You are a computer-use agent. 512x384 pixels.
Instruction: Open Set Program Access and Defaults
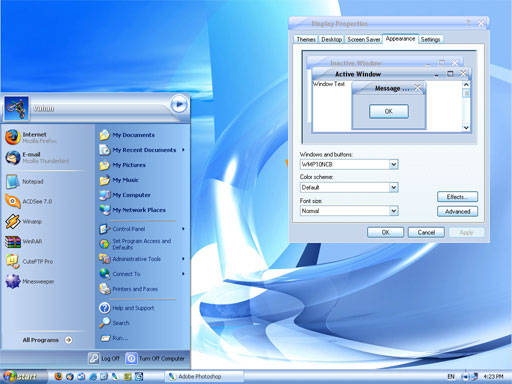[x=135, y=244]
